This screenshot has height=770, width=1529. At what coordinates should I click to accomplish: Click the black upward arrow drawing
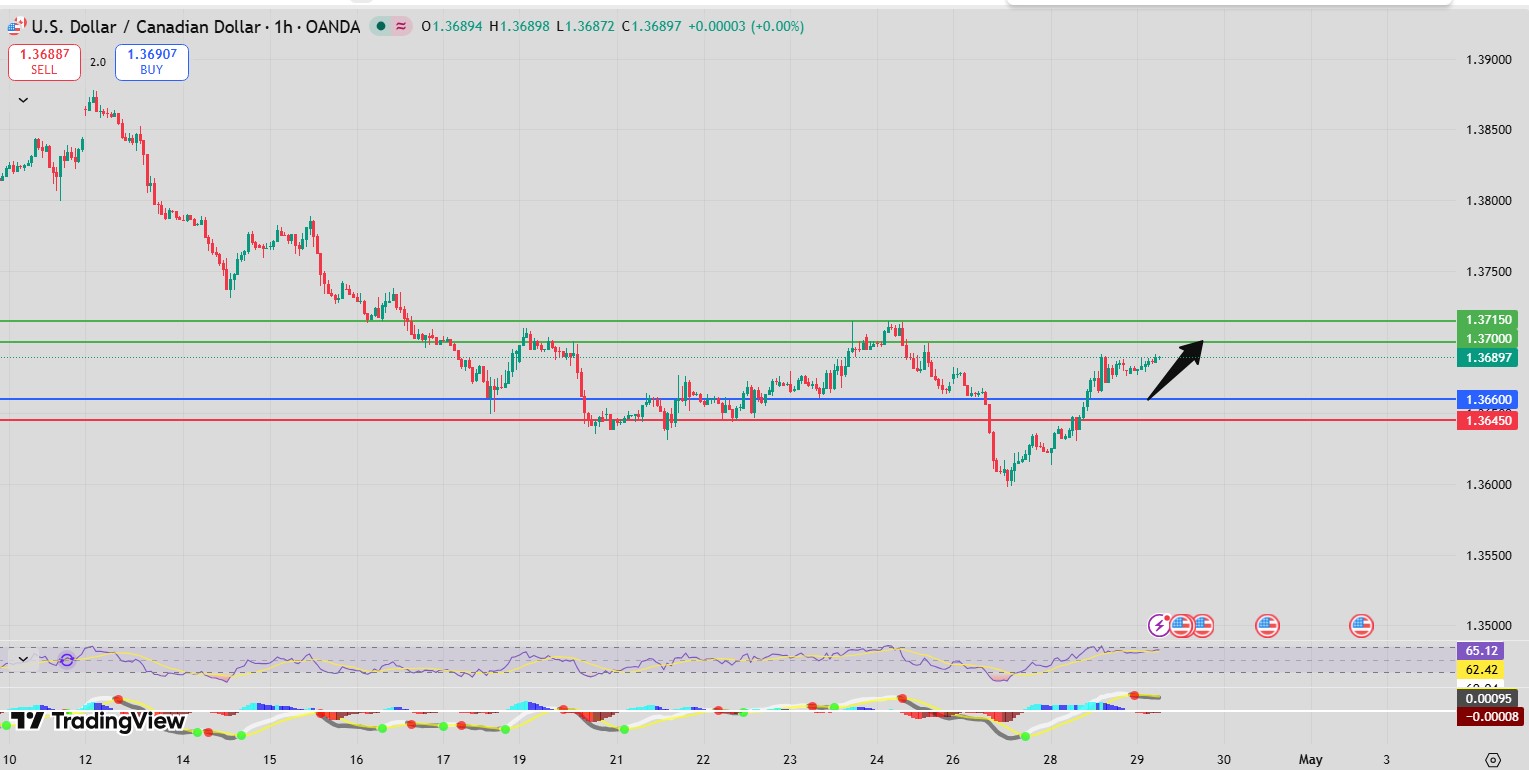[x=1176, y=370]
